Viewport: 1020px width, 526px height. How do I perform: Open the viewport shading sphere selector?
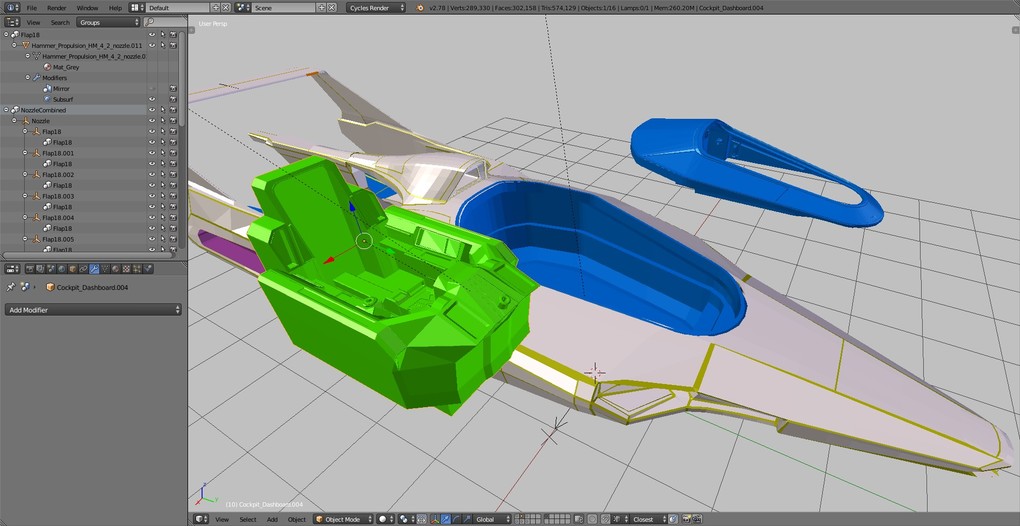pyautogui.click(x=383, y=519)
